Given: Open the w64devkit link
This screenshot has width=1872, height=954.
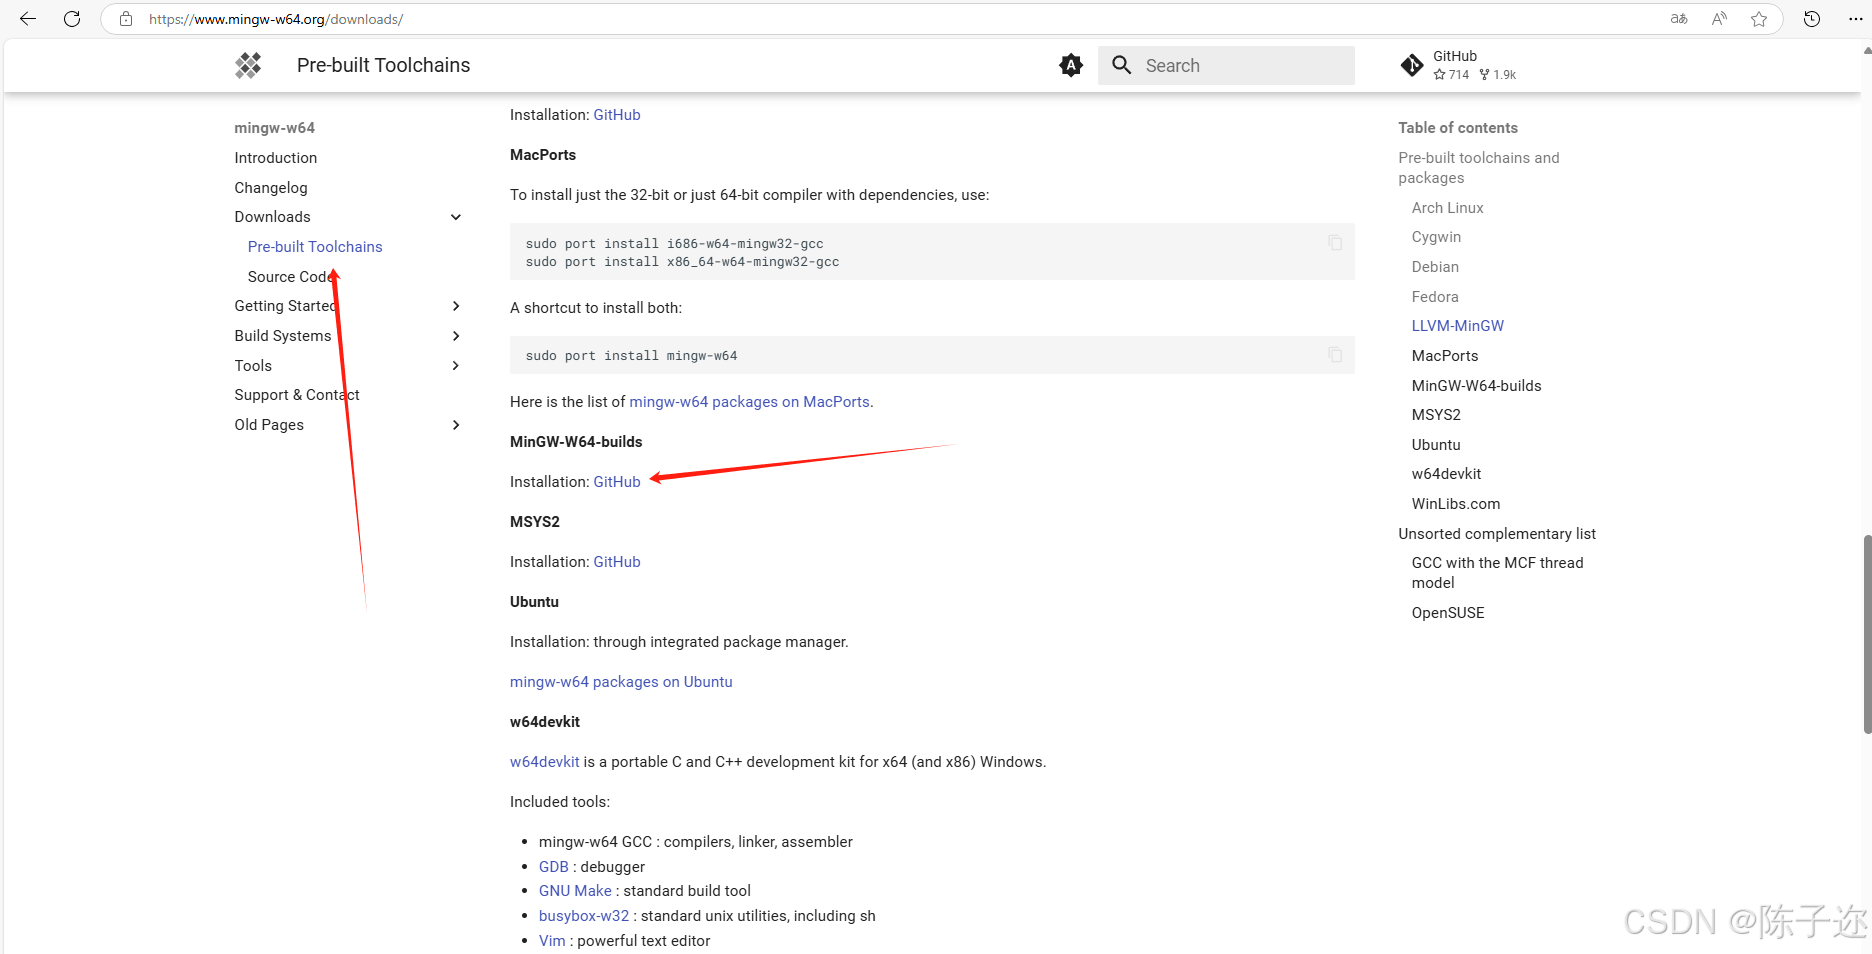Looking at the screenshot, I should click(544, 762).
